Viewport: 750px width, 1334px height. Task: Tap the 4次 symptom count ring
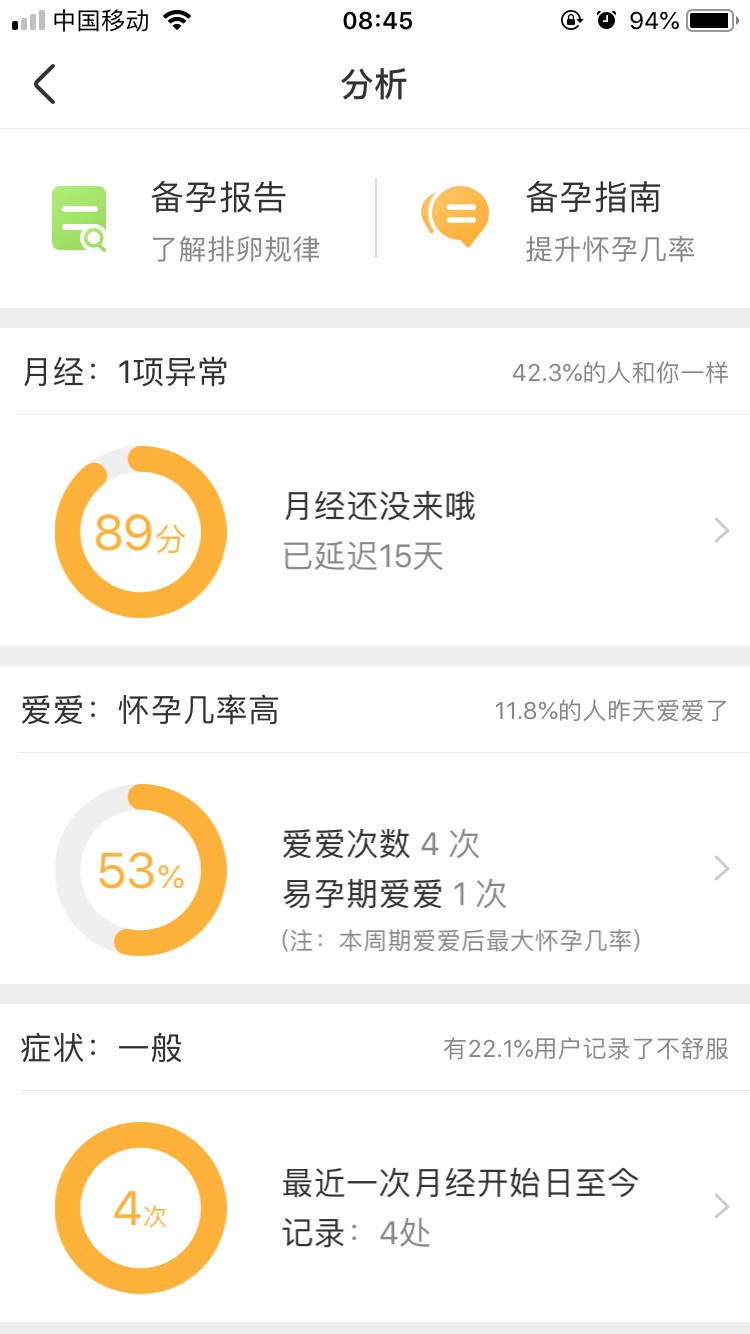pos(141,1208)
